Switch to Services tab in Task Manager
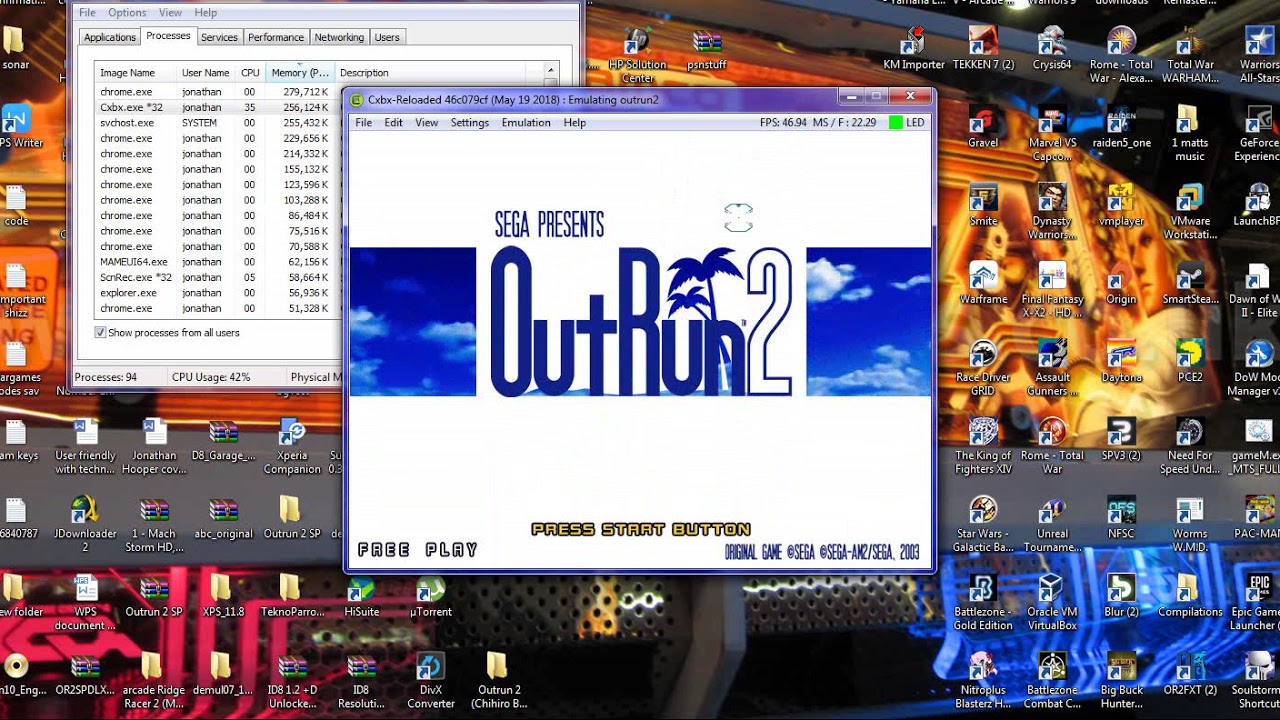This screenshot has height=720, width=1280. click(x=219, y=37)
